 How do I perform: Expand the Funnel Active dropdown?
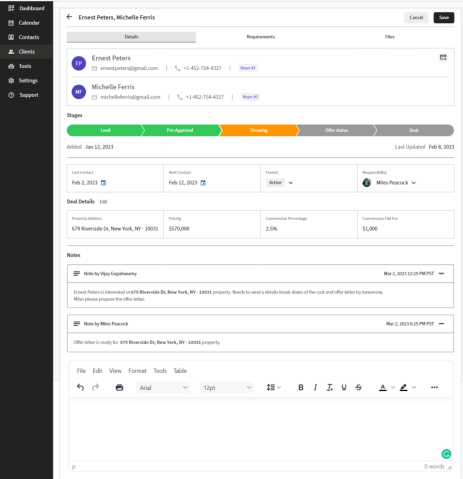(x=291, y=183)
